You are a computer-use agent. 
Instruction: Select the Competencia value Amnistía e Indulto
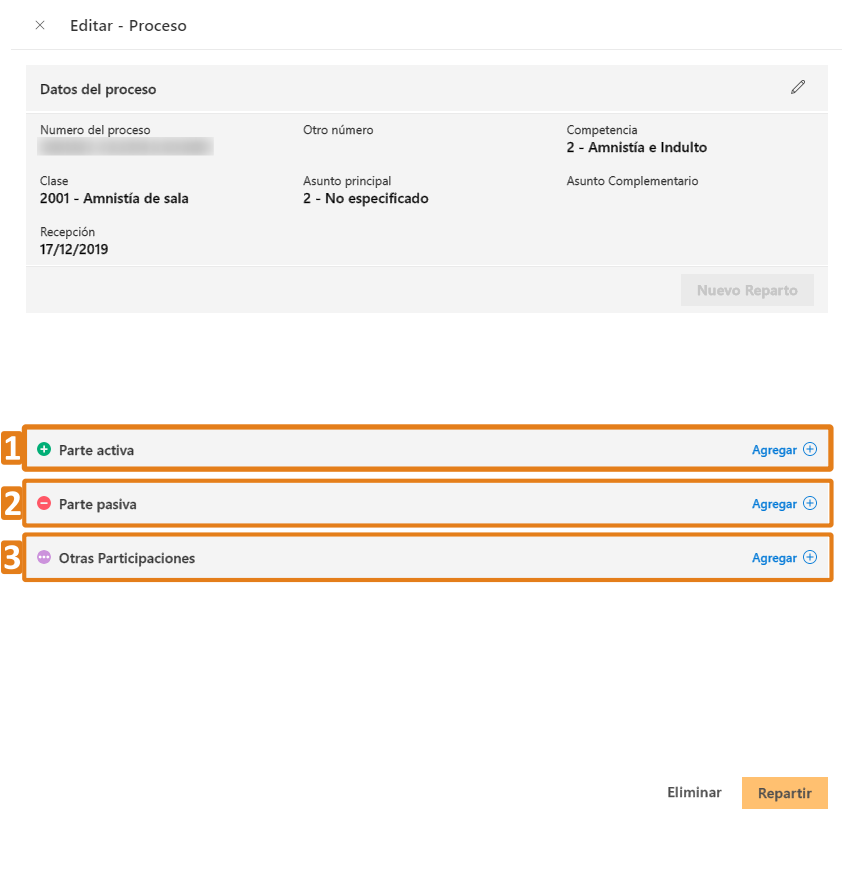(x=636, y=148)
